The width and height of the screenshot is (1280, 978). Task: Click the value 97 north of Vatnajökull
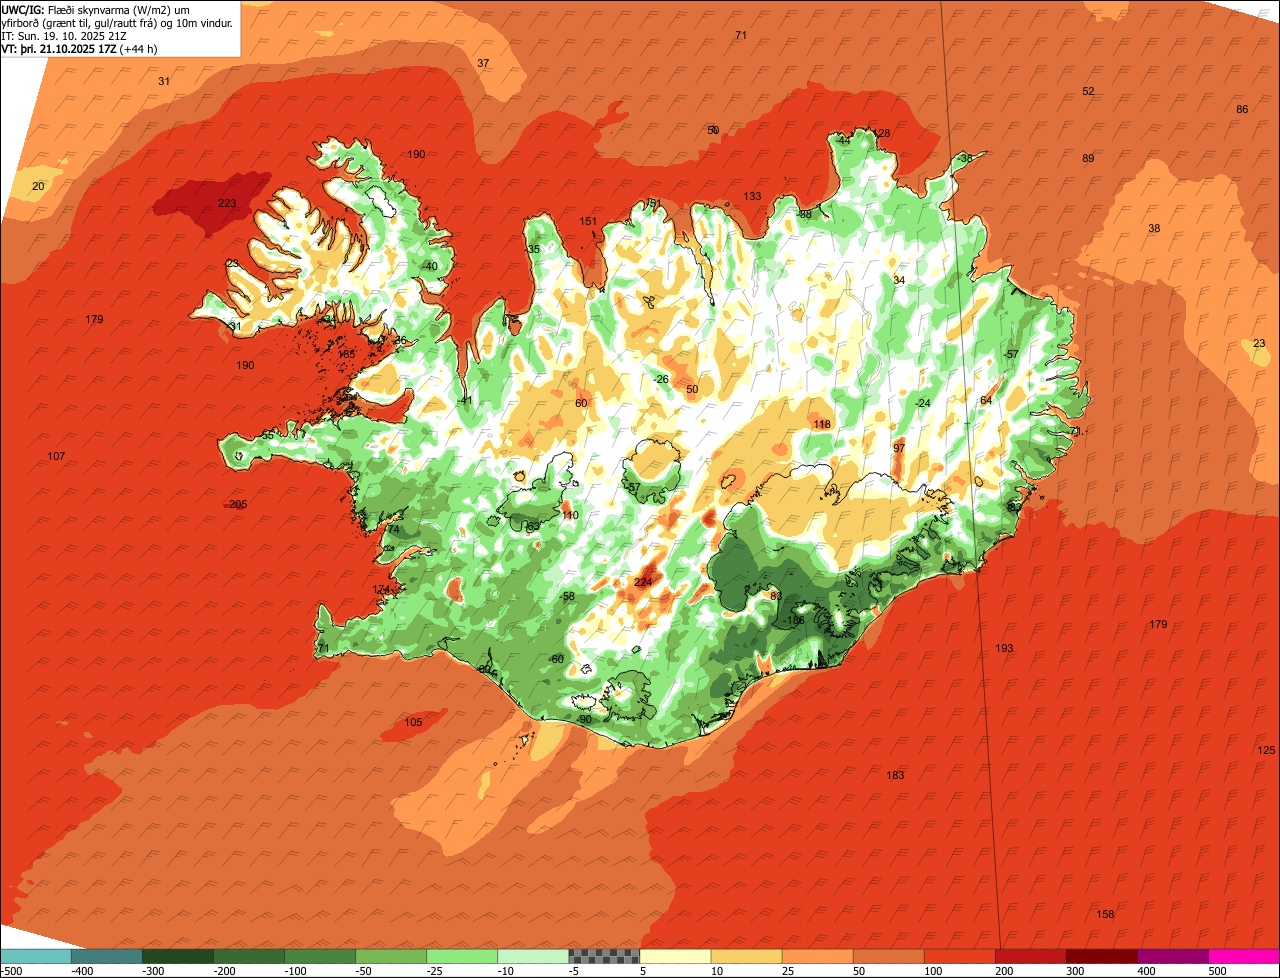pyautogui.click(x=899, y=447)
